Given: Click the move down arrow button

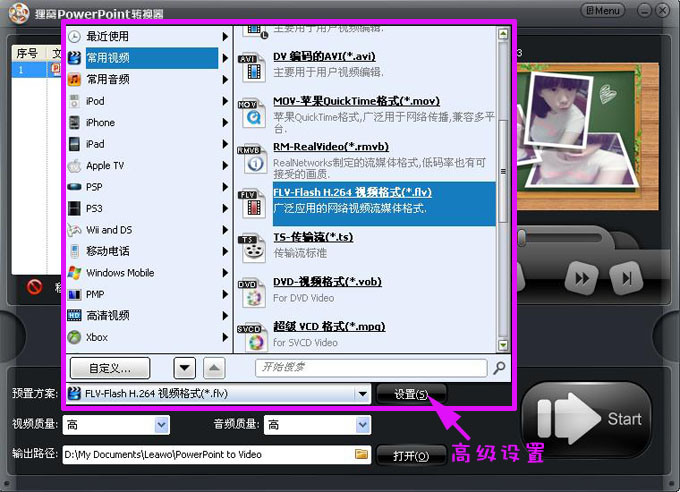Looking at the screenshot, I should [184, 368].
